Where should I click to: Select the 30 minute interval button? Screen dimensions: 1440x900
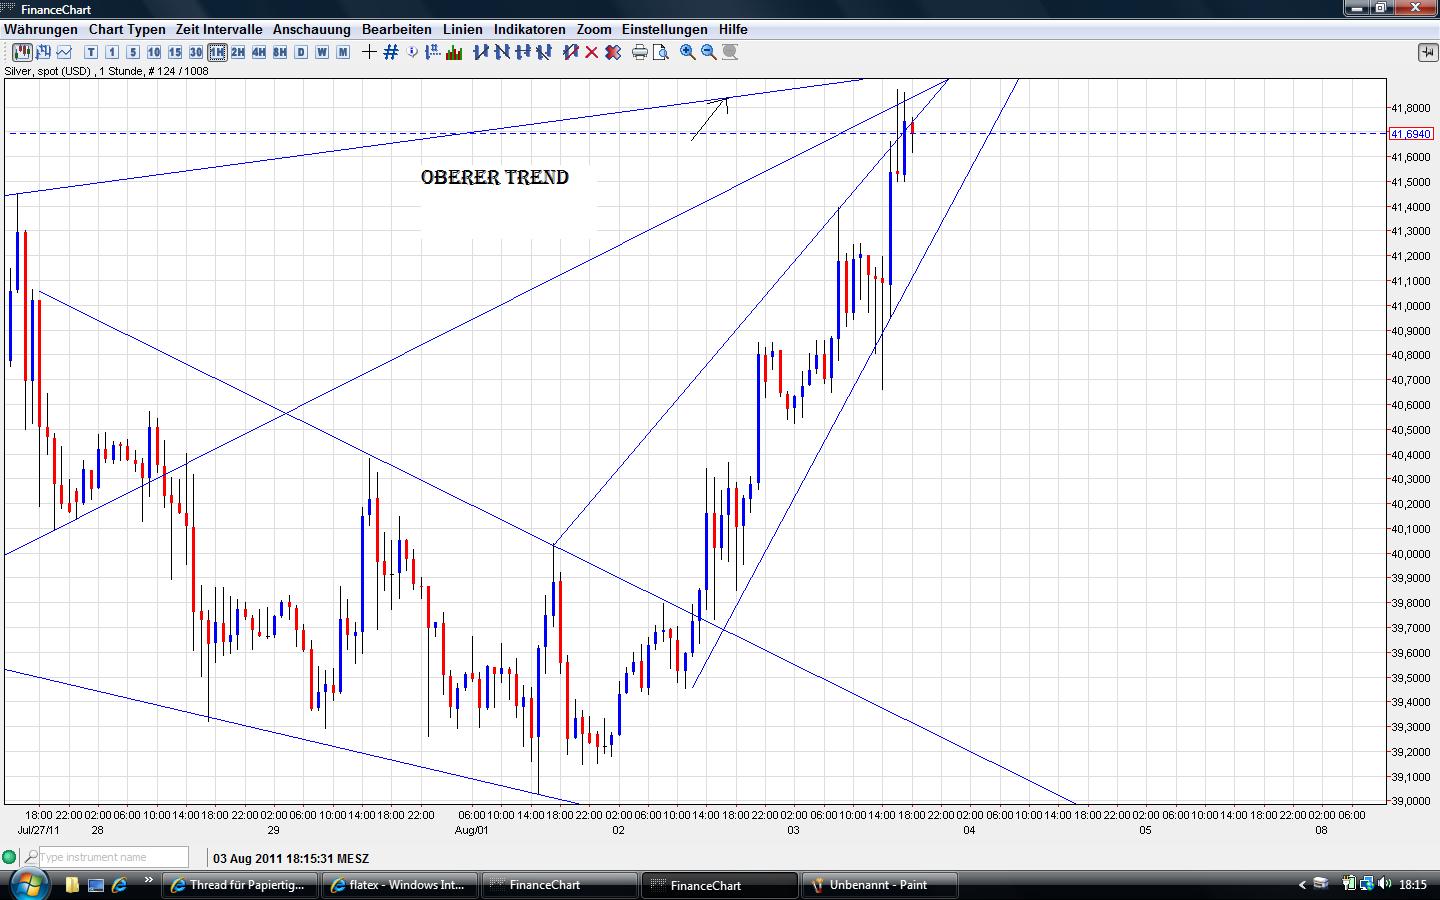pos(196,52)
